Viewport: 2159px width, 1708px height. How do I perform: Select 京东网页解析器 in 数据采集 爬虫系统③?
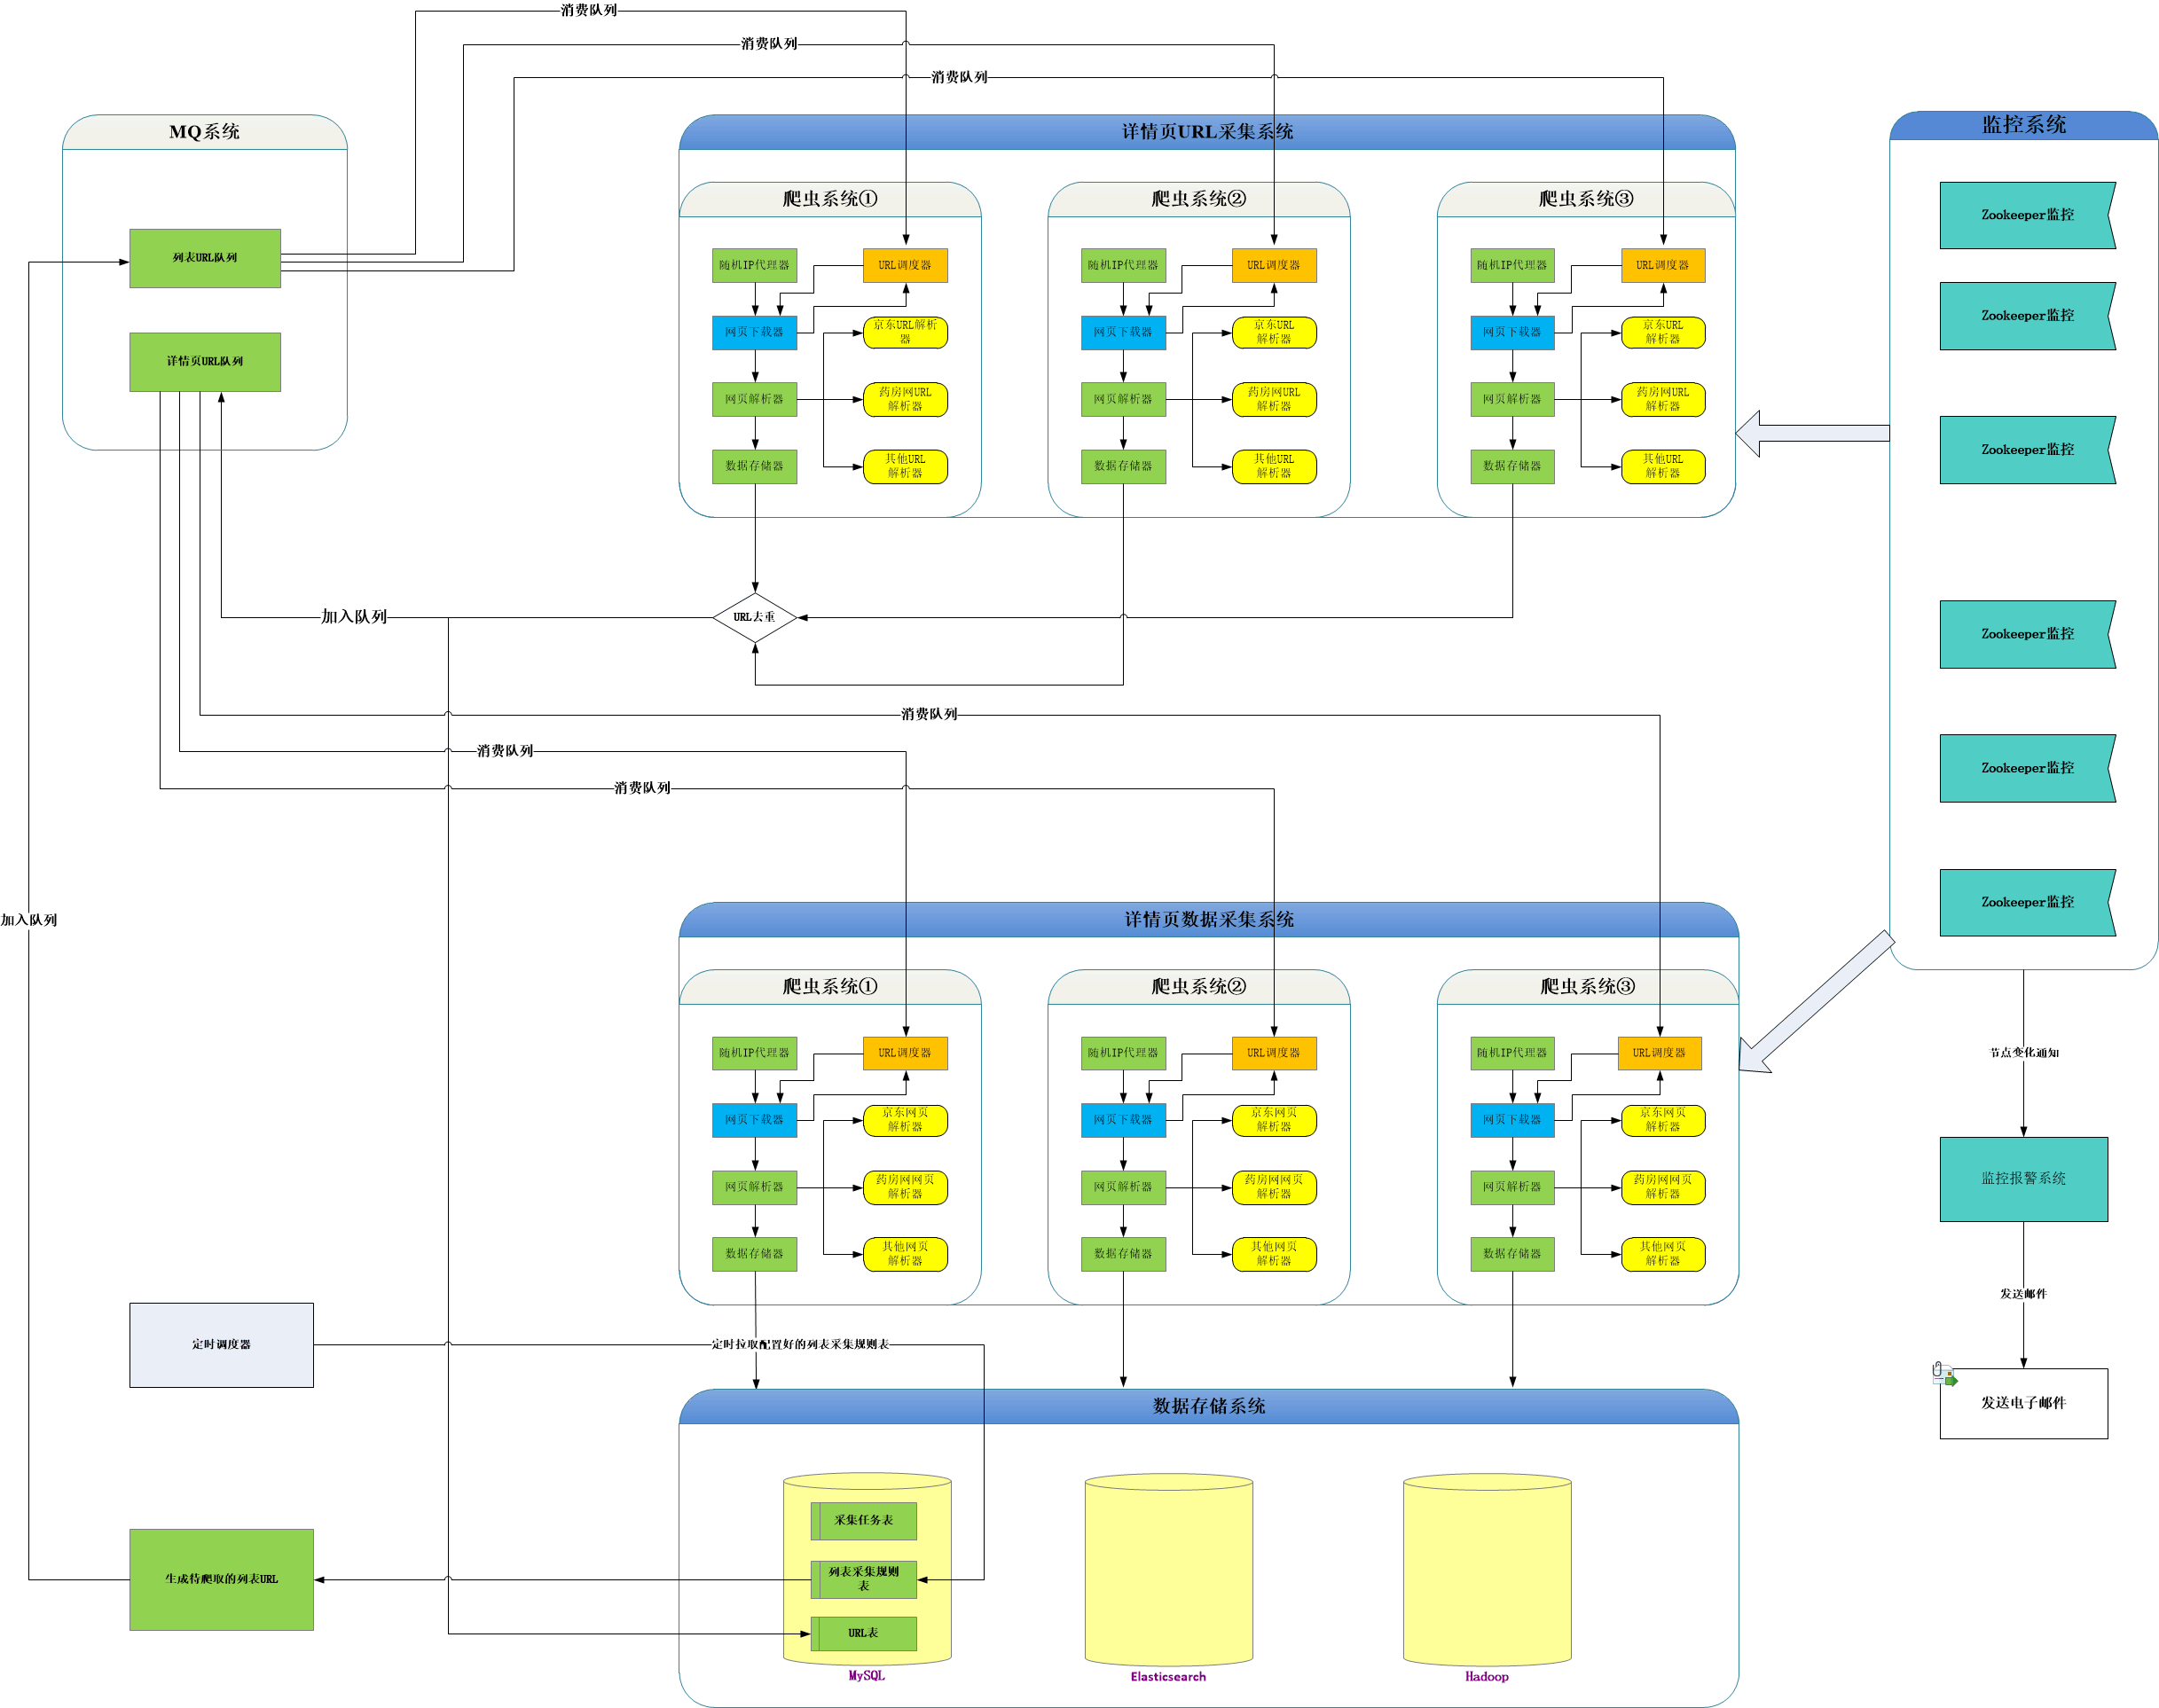(1663, 1120)
